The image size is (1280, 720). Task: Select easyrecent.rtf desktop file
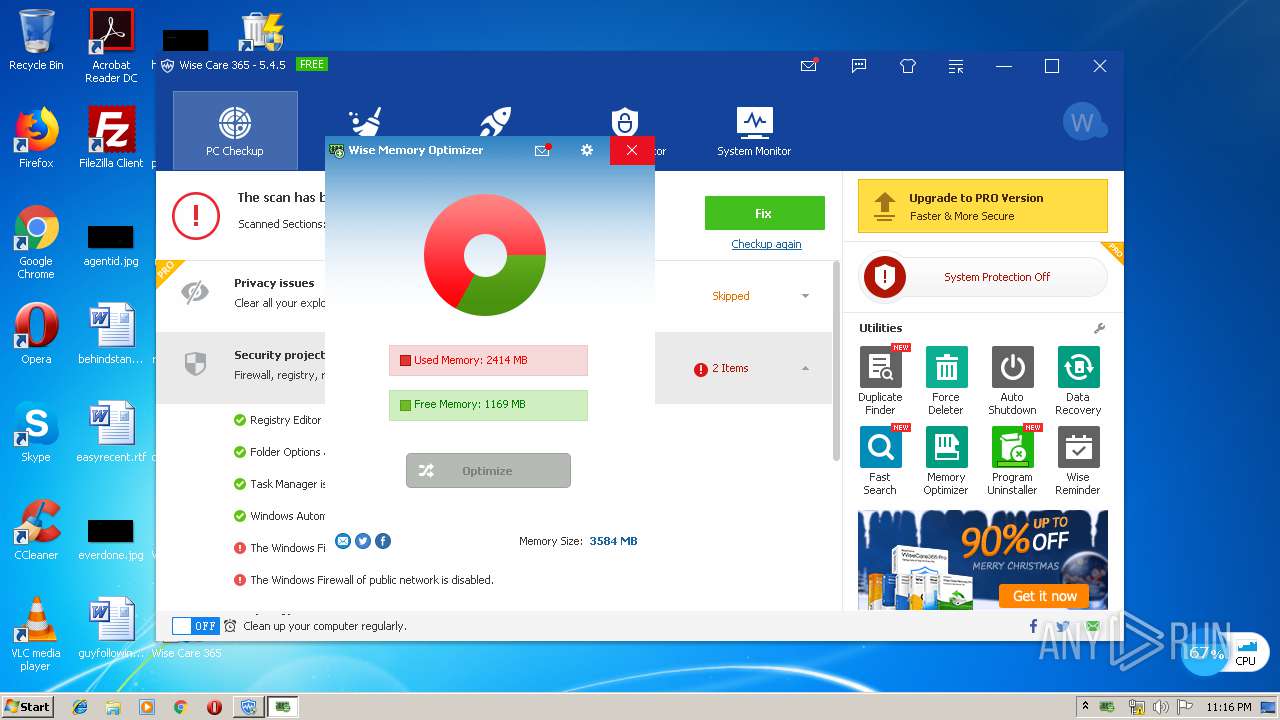(x=111, y=433)
